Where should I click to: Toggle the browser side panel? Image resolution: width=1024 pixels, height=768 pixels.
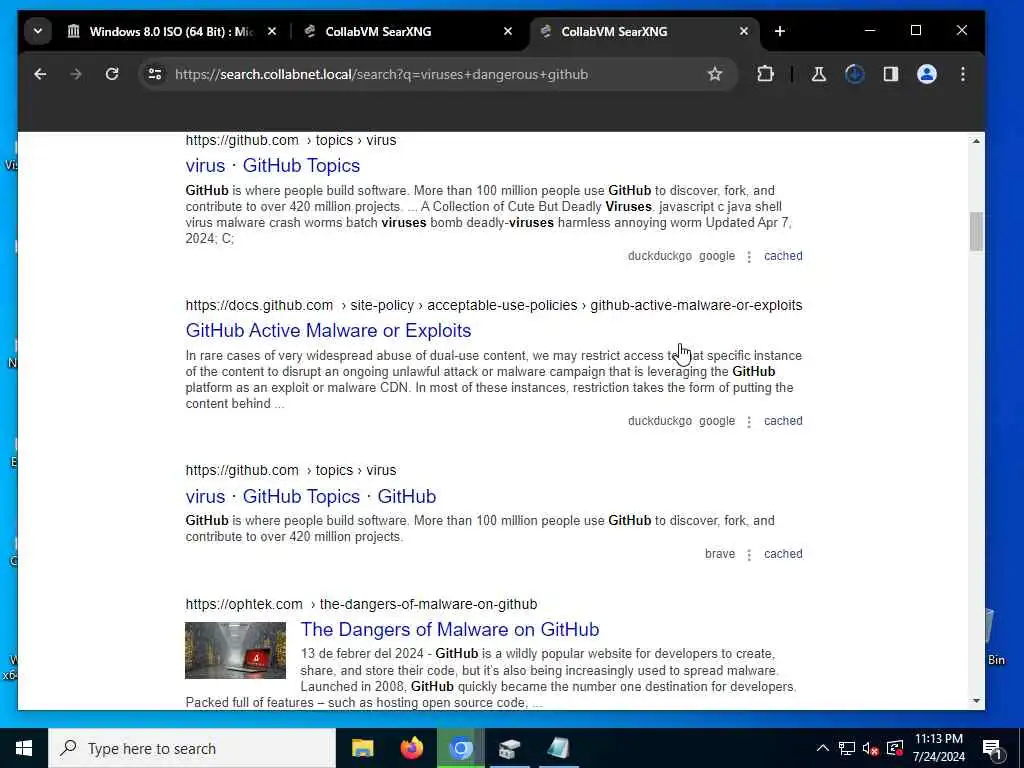(x=891, y=74)
